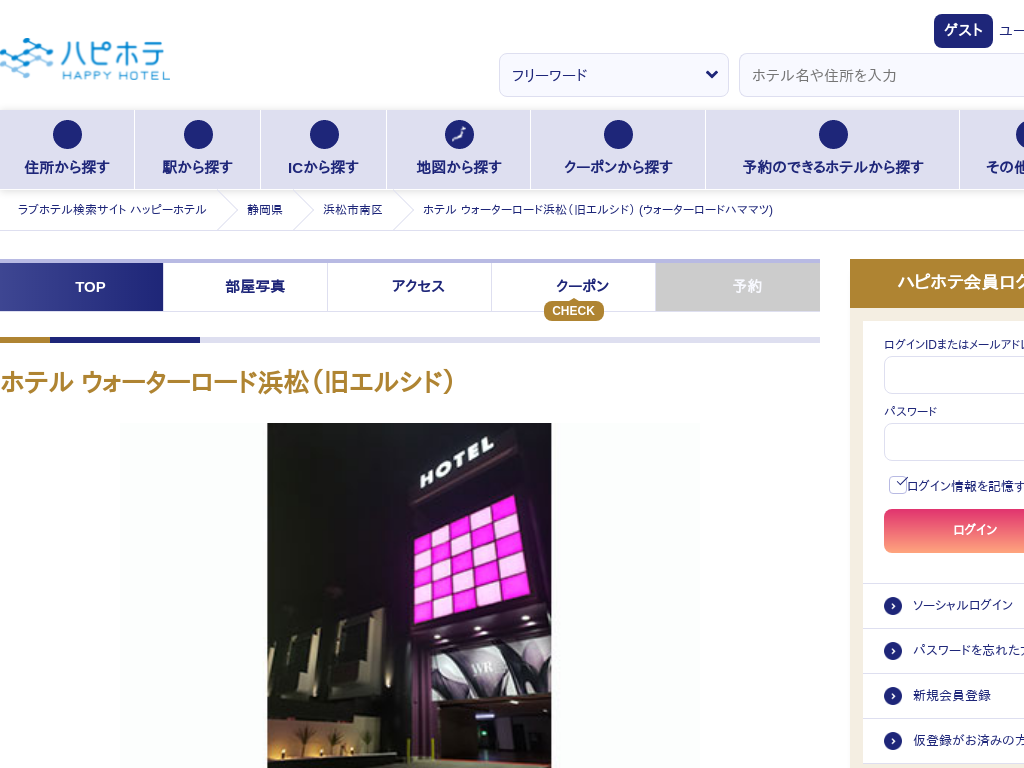1024x768 pixels.
Task: Click the ログインID or email input field
Action: pos(954,375)
